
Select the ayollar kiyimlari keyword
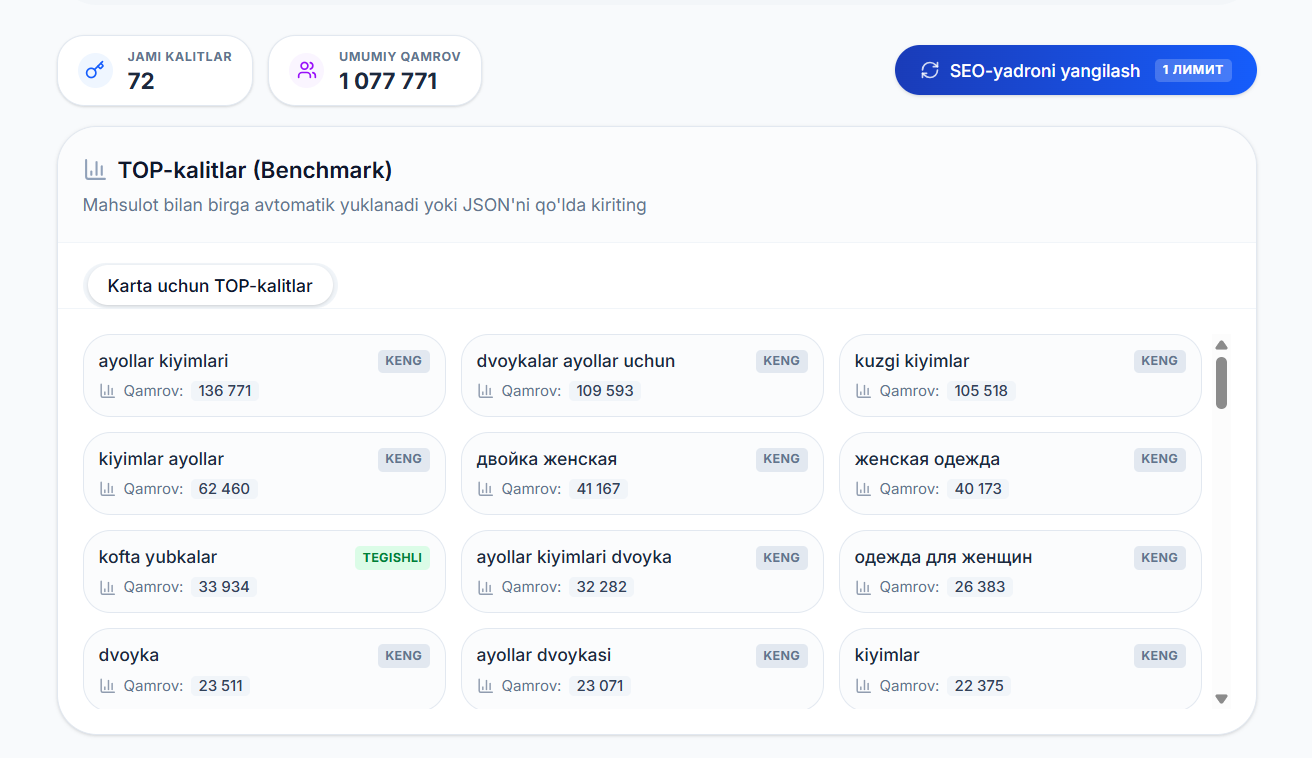click(x=264, y=375)
